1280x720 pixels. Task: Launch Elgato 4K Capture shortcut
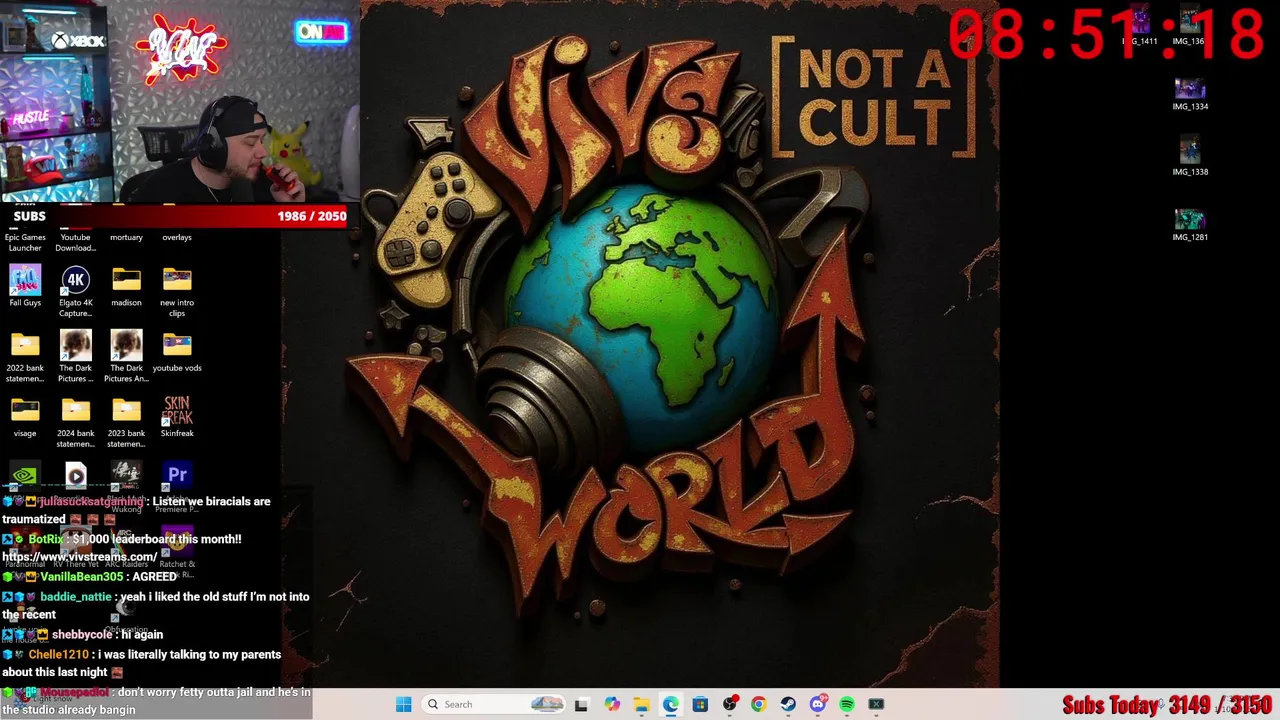(x=76, y=291)
